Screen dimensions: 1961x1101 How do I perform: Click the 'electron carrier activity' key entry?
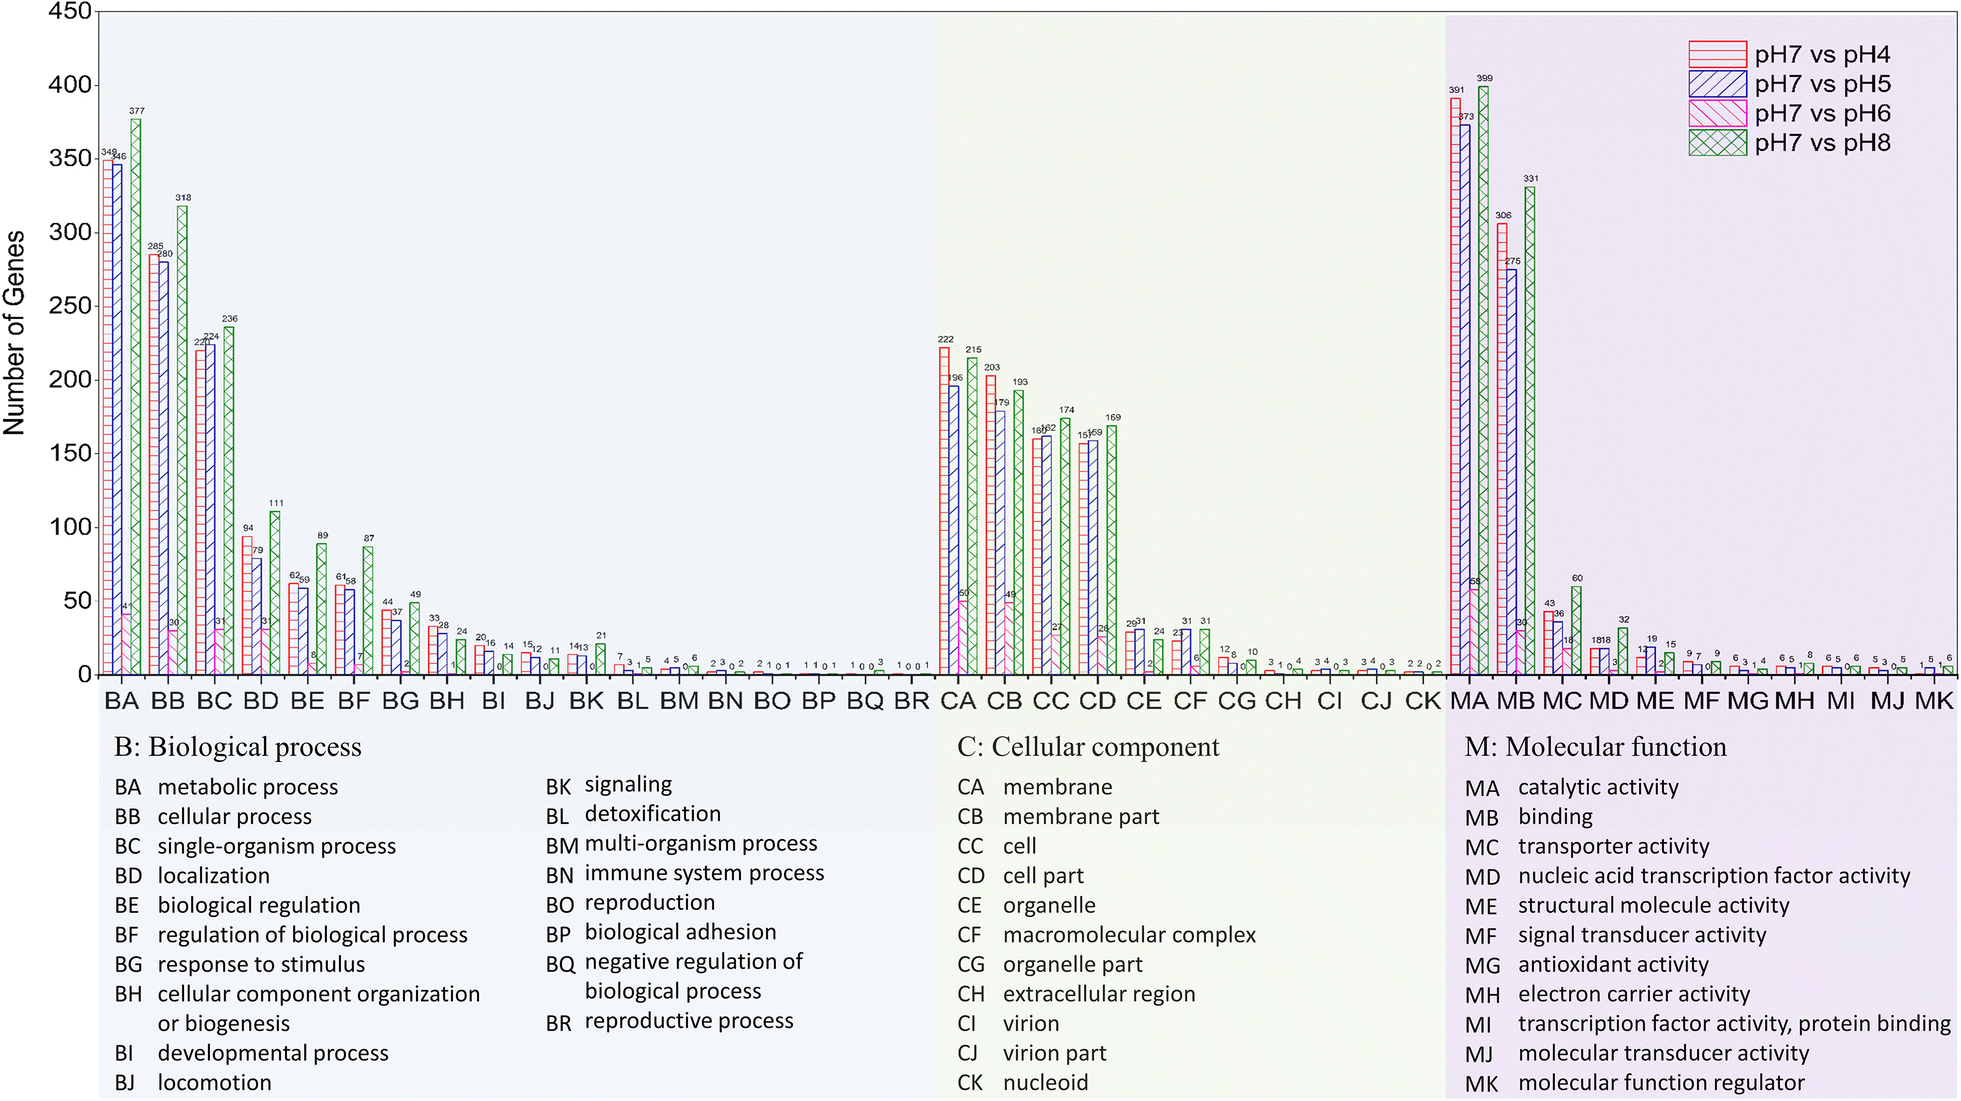[x=1634, y=995]
